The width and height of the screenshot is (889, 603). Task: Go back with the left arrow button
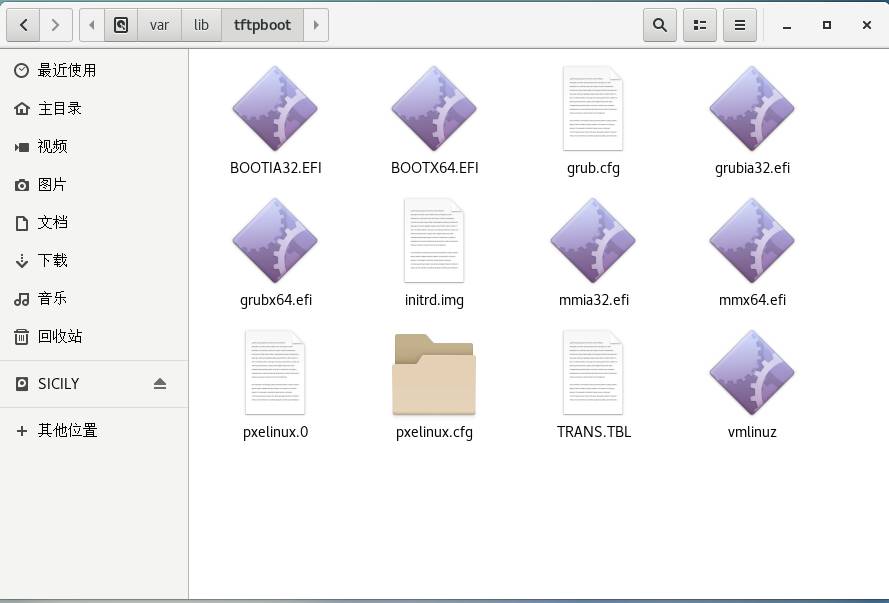[x=24, y=25]
